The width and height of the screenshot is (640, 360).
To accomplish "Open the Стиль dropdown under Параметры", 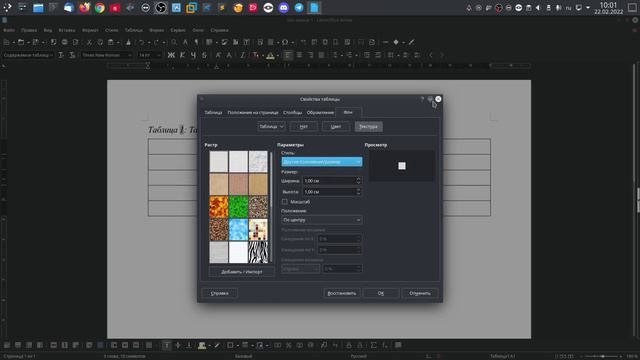I will click(322, 162).
